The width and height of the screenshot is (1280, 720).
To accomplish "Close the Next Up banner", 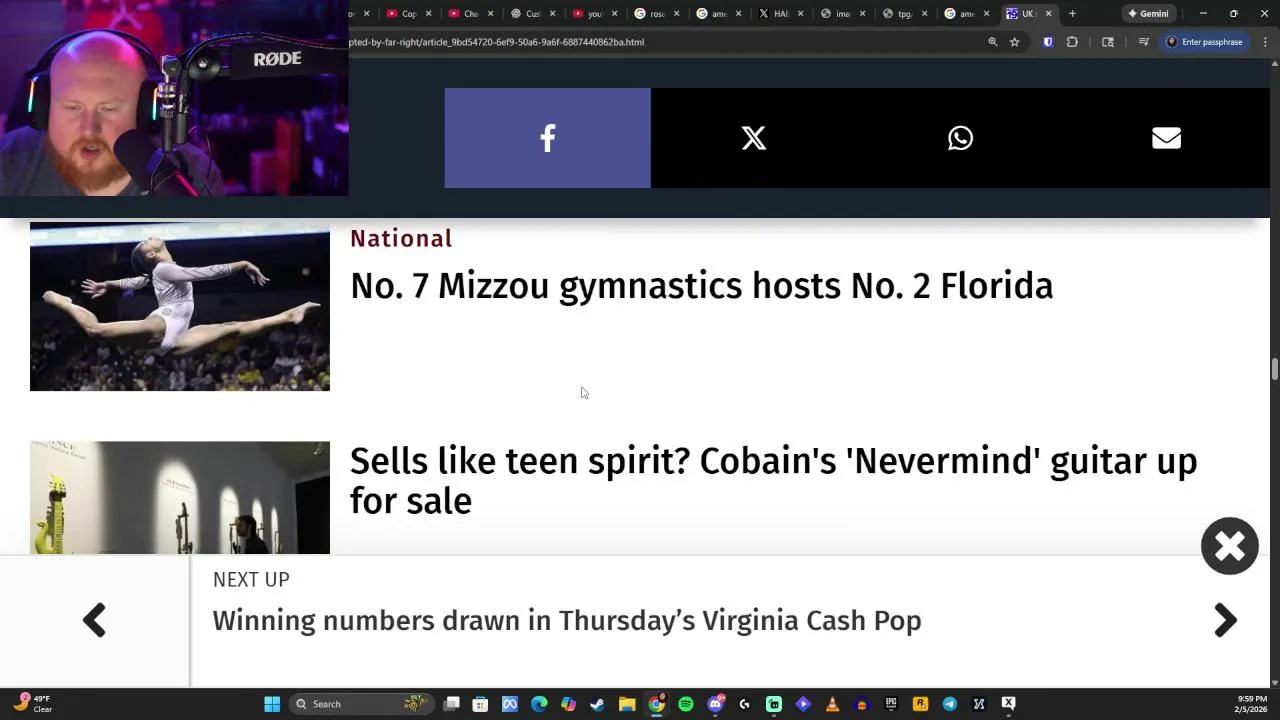I will 1229,546.
